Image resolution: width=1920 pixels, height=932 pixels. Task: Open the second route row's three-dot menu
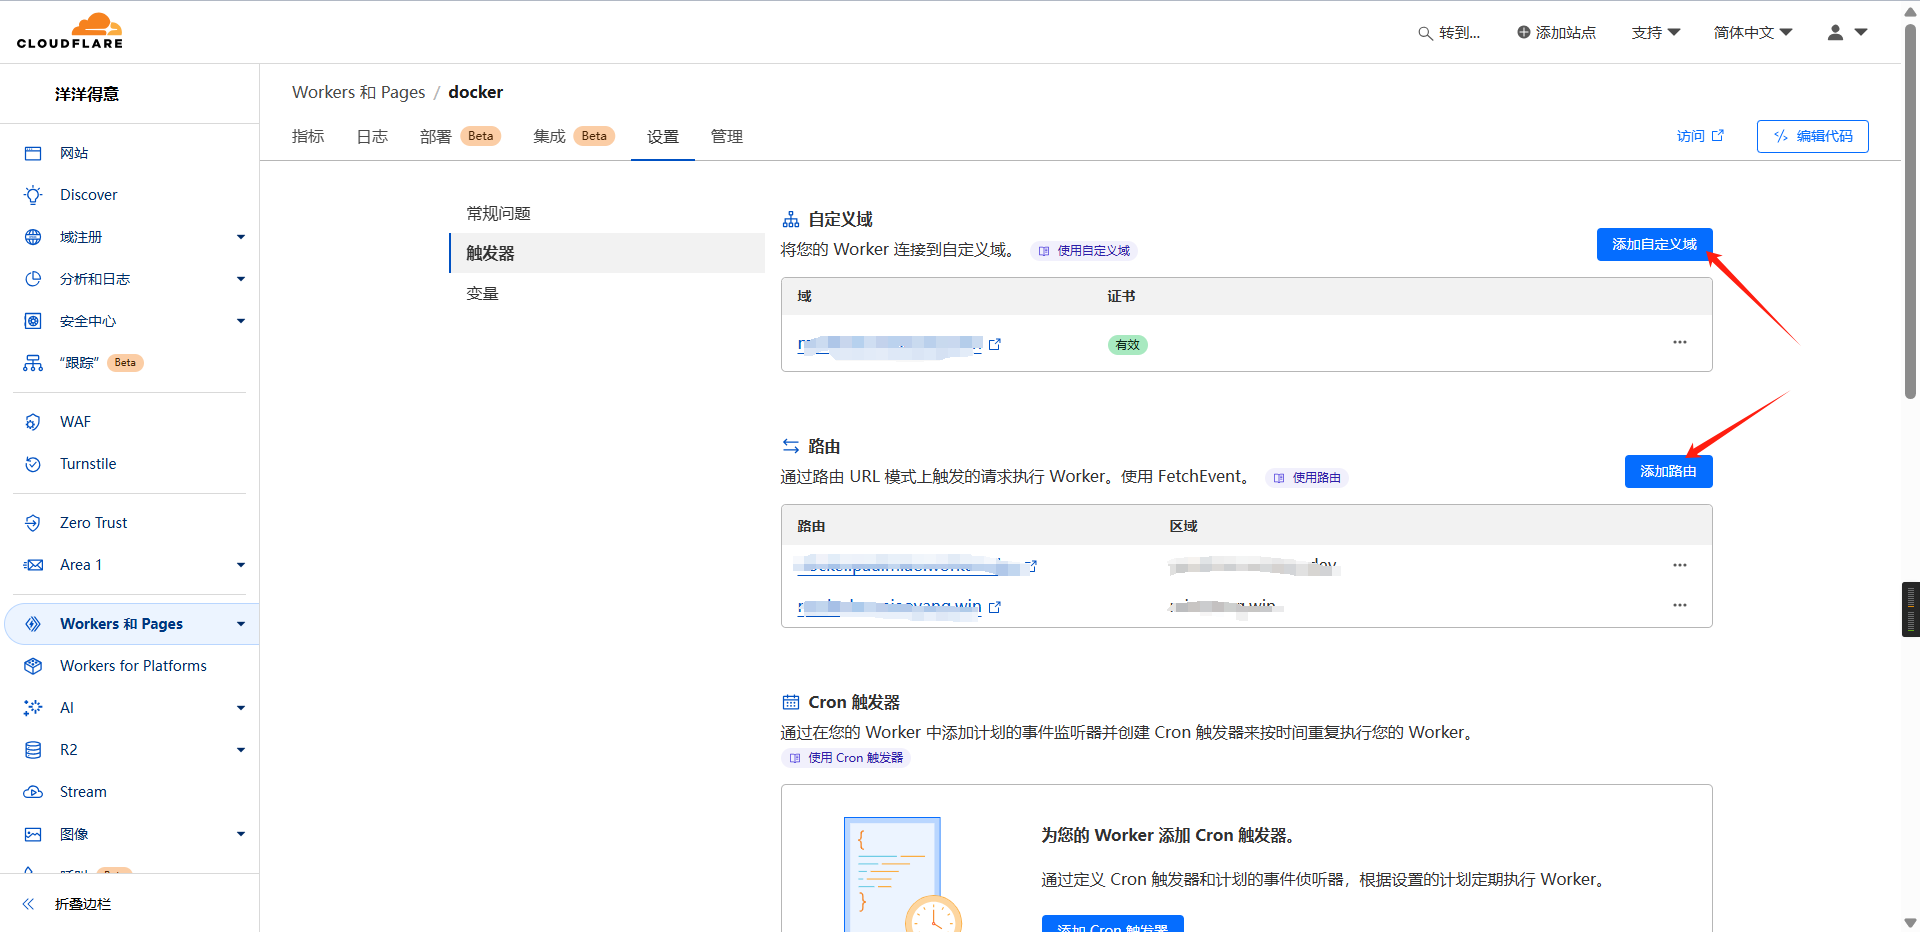click(1680, 605)
